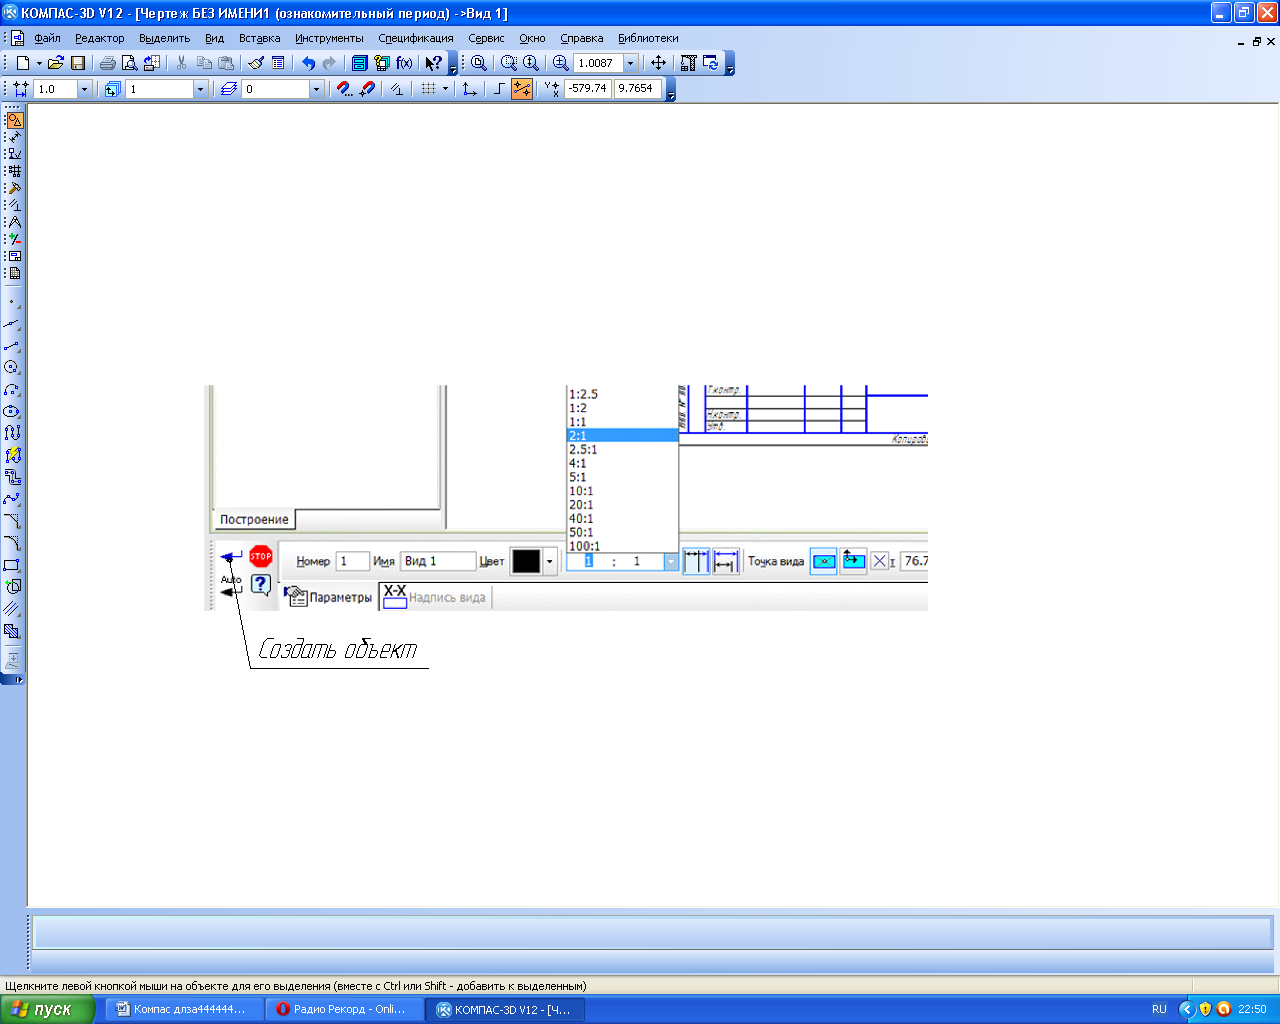Activate the What's This help pointer icon

tap(433, 63)
